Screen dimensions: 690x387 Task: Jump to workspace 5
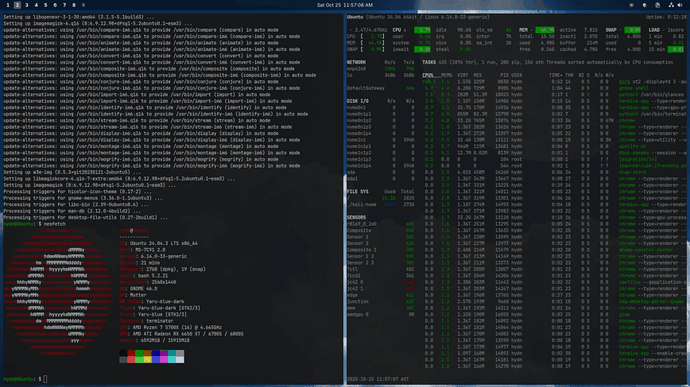pos(45,5)
